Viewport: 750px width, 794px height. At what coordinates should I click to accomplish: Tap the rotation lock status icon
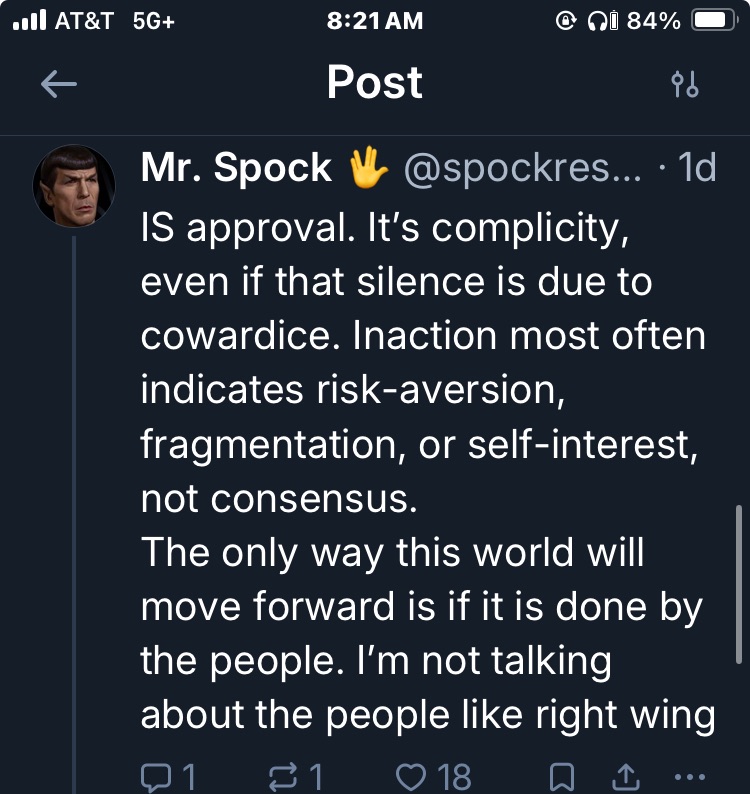click(x=568, y=21)
